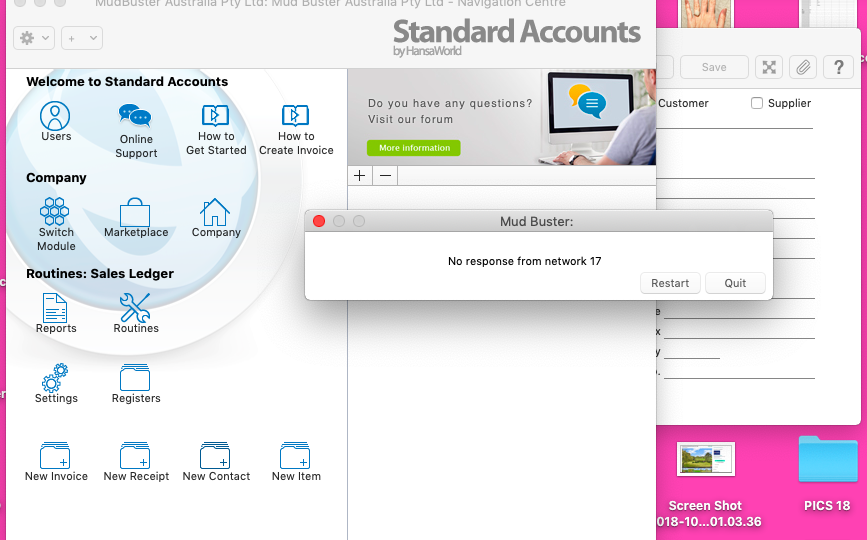867x540 pixels.
Task: Click Quit in the Mud Buster dialog
Action: coord(735,283)
